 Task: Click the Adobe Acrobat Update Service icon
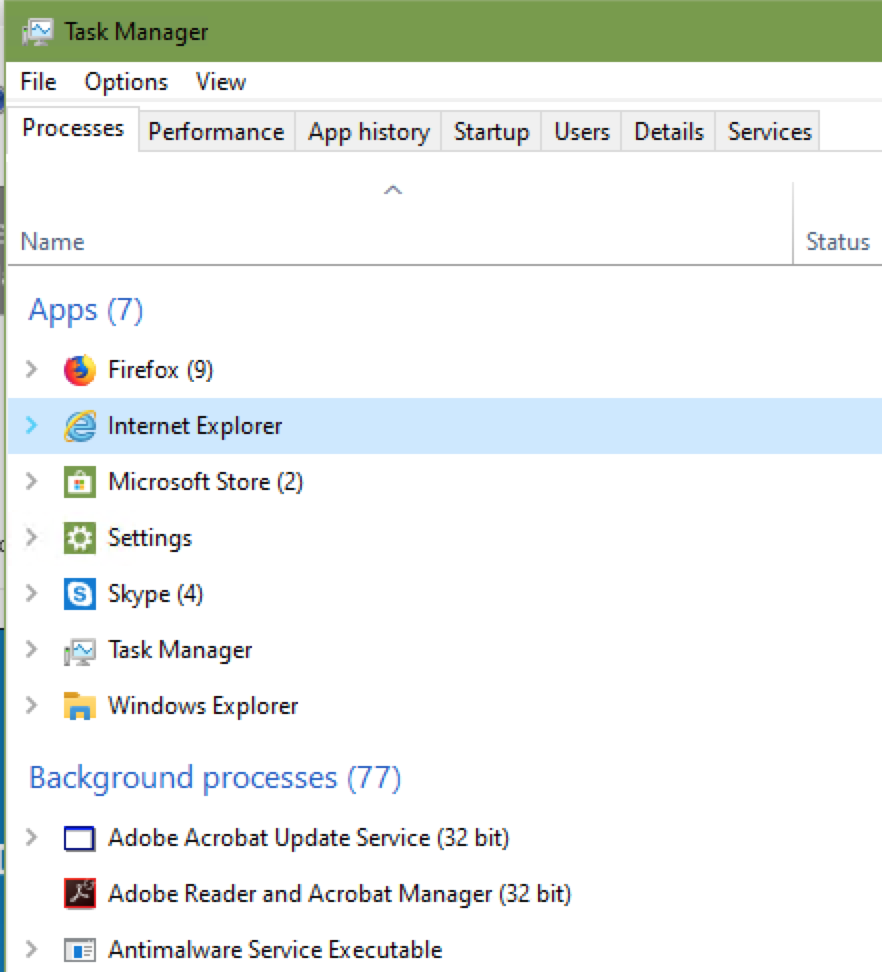pyautogui.click(x=80, y=838)
